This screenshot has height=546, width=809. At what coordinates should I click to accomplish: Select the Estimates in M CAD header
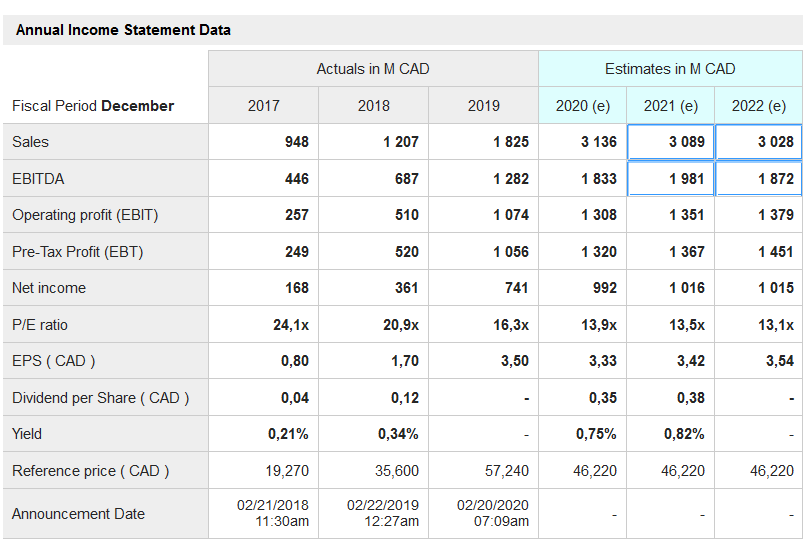669,69
